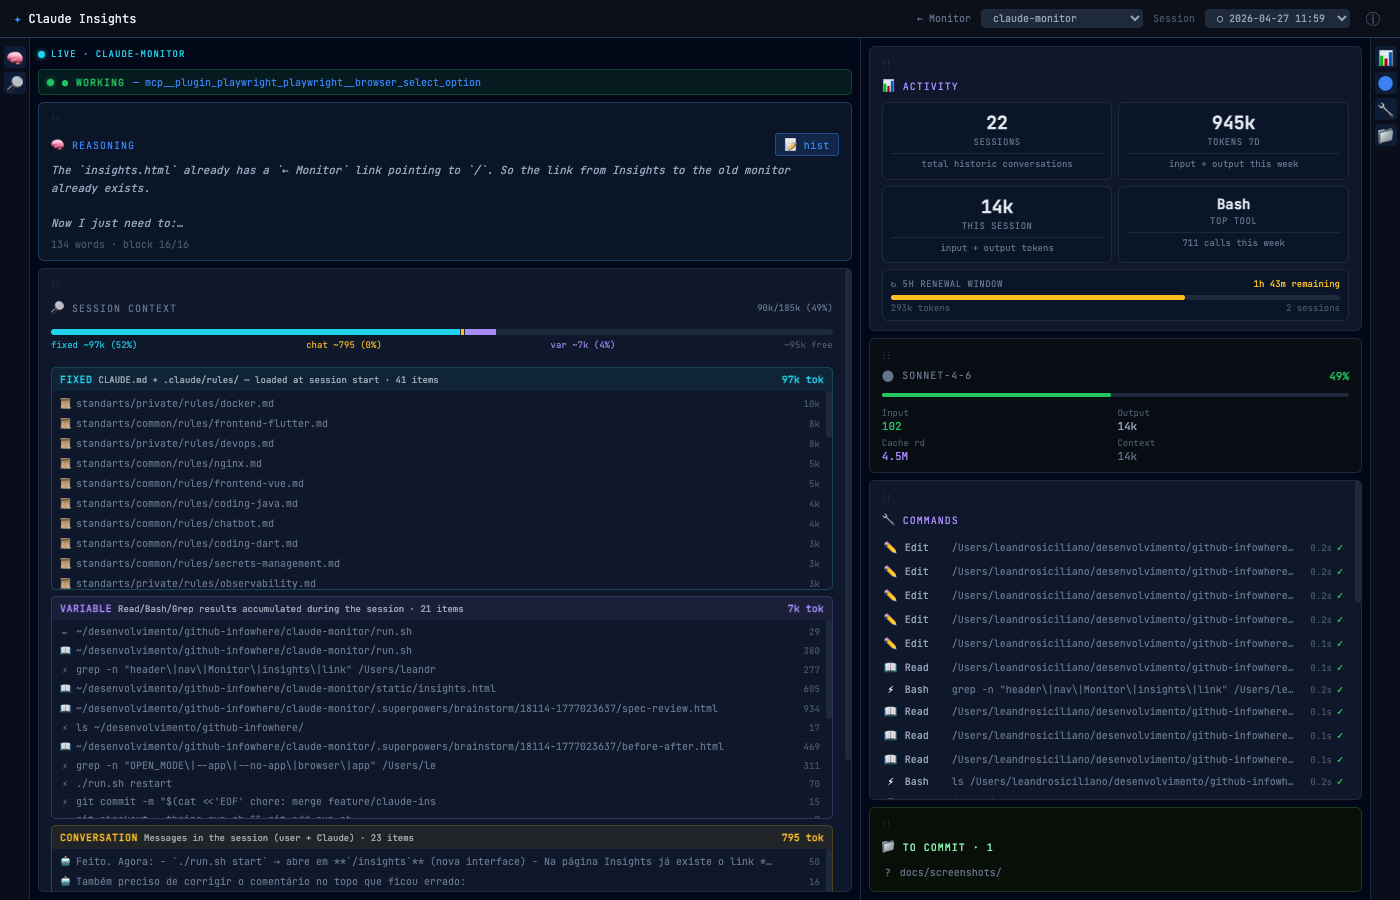
Task: Click the bar chart icon in the right rail
Action: pos(1385,58)
